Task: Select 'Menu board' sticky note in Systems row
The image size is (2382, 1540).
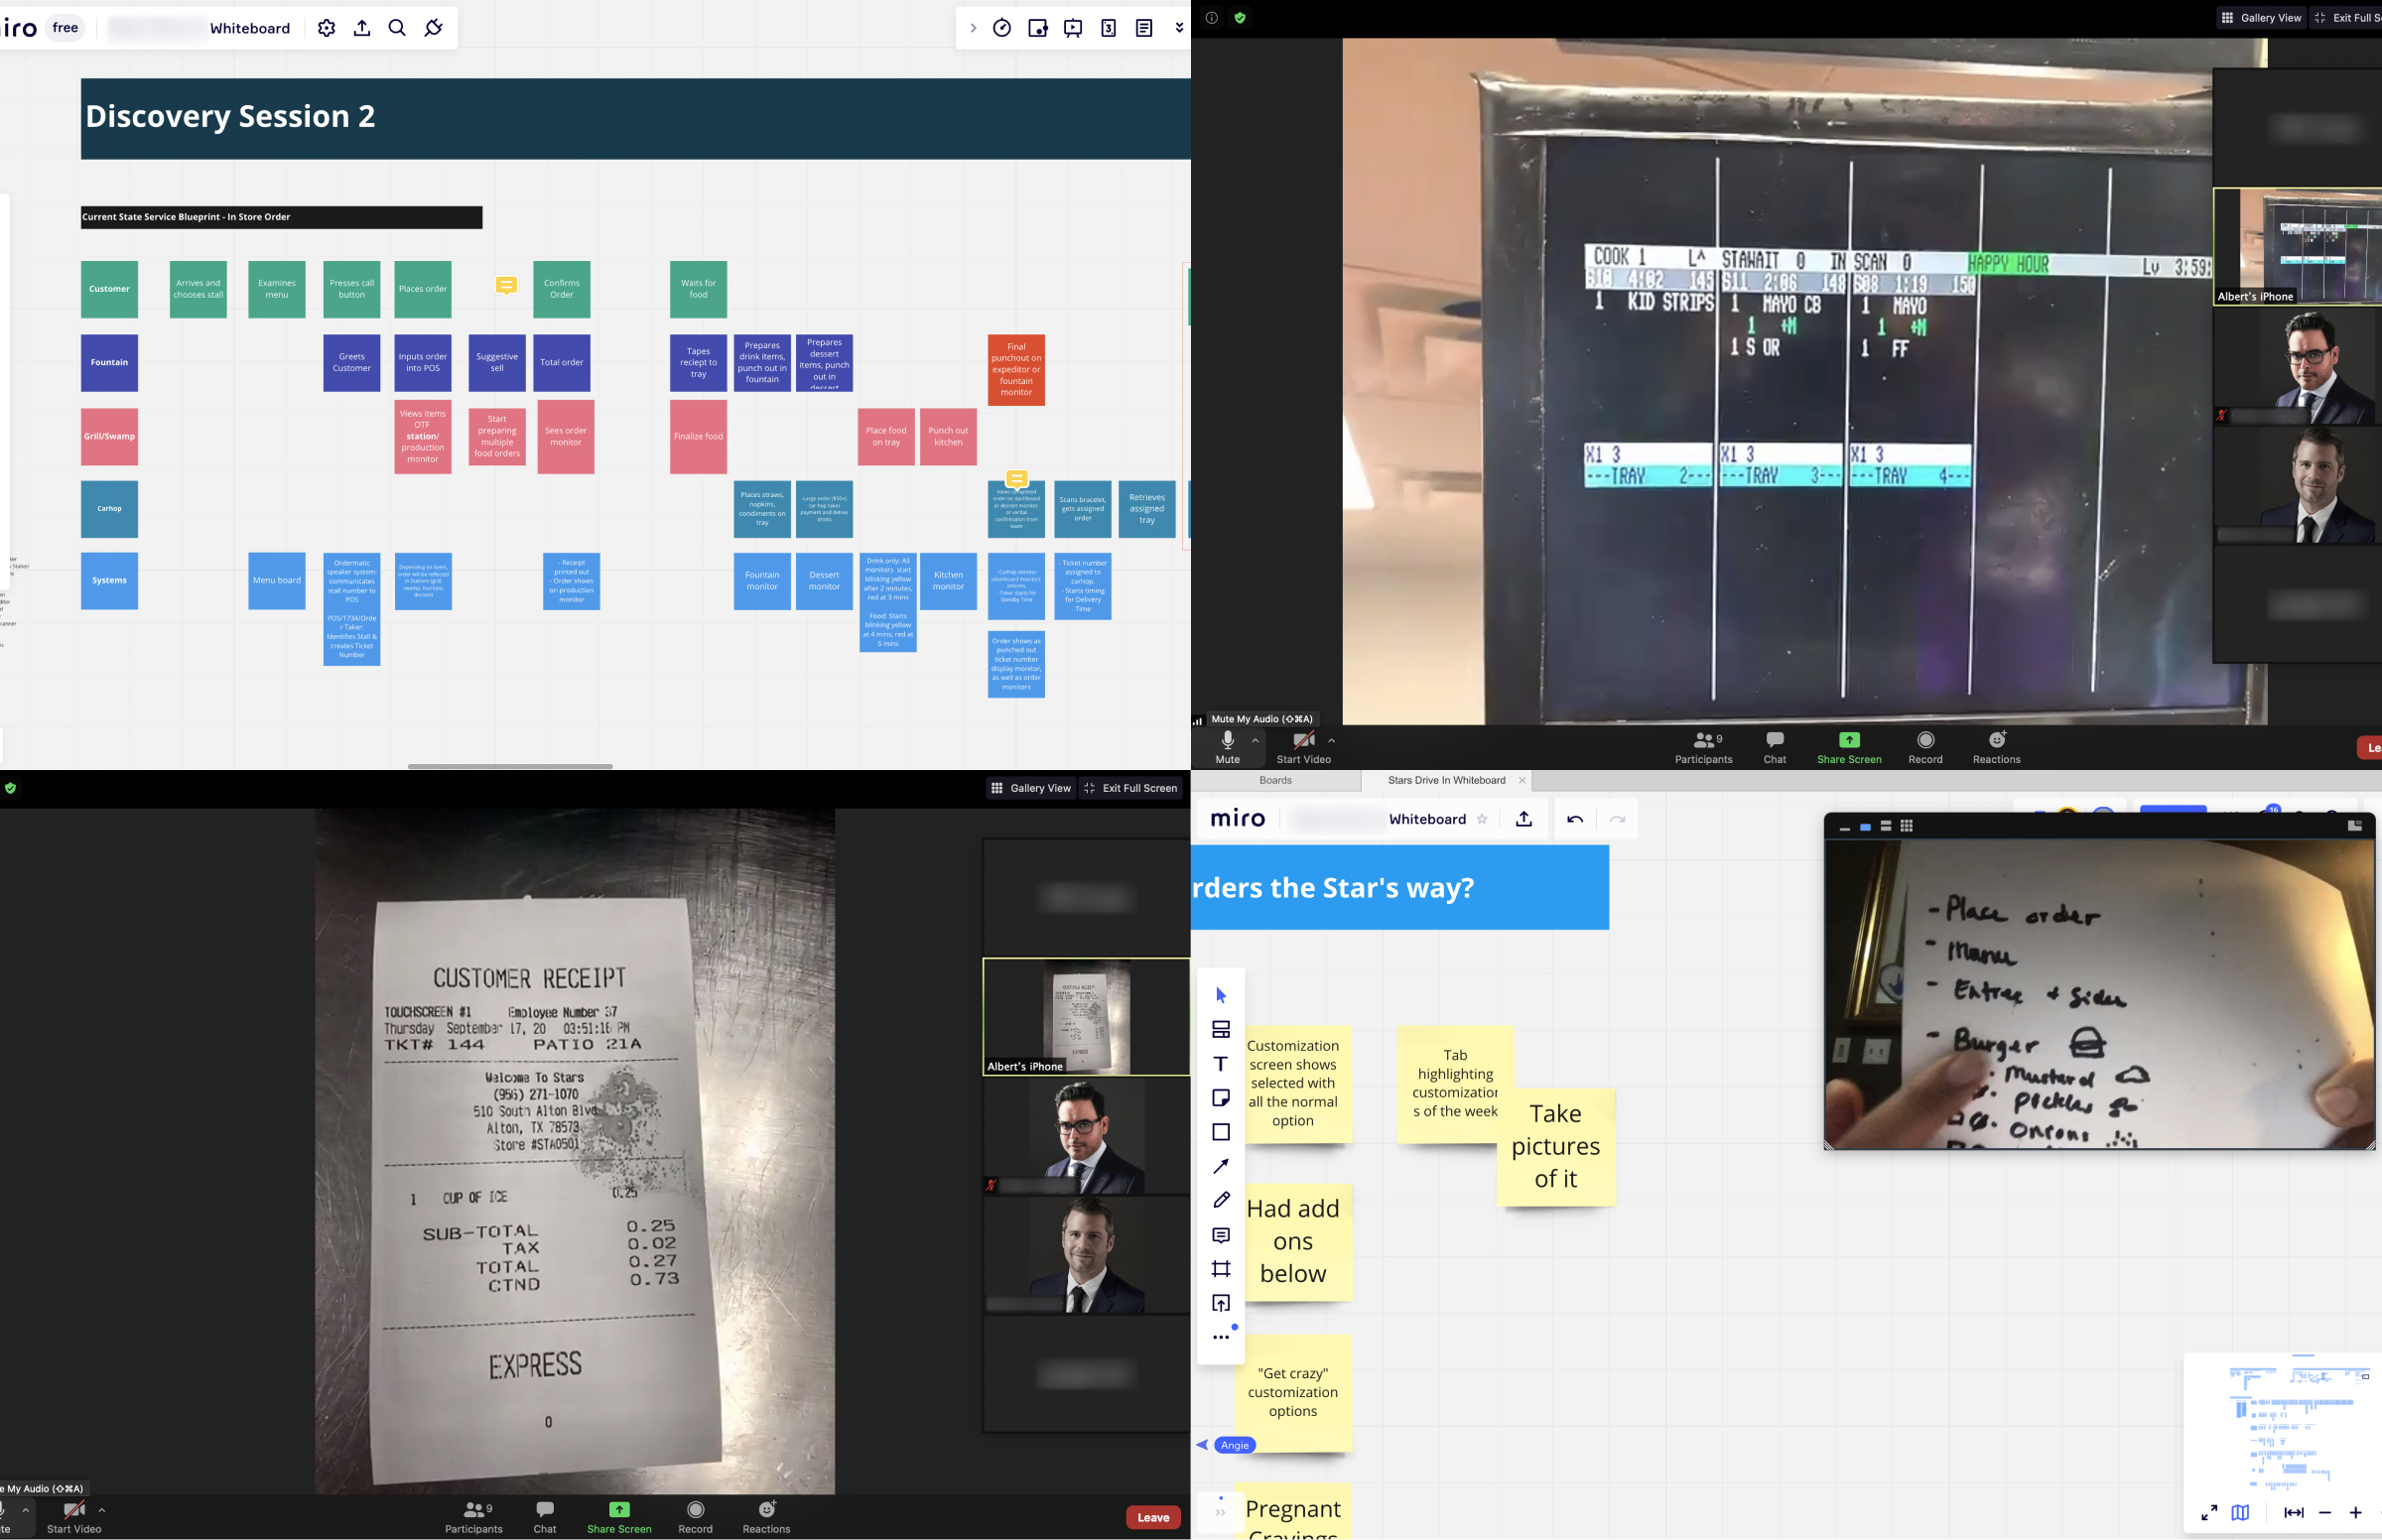Action: [277, 581]
